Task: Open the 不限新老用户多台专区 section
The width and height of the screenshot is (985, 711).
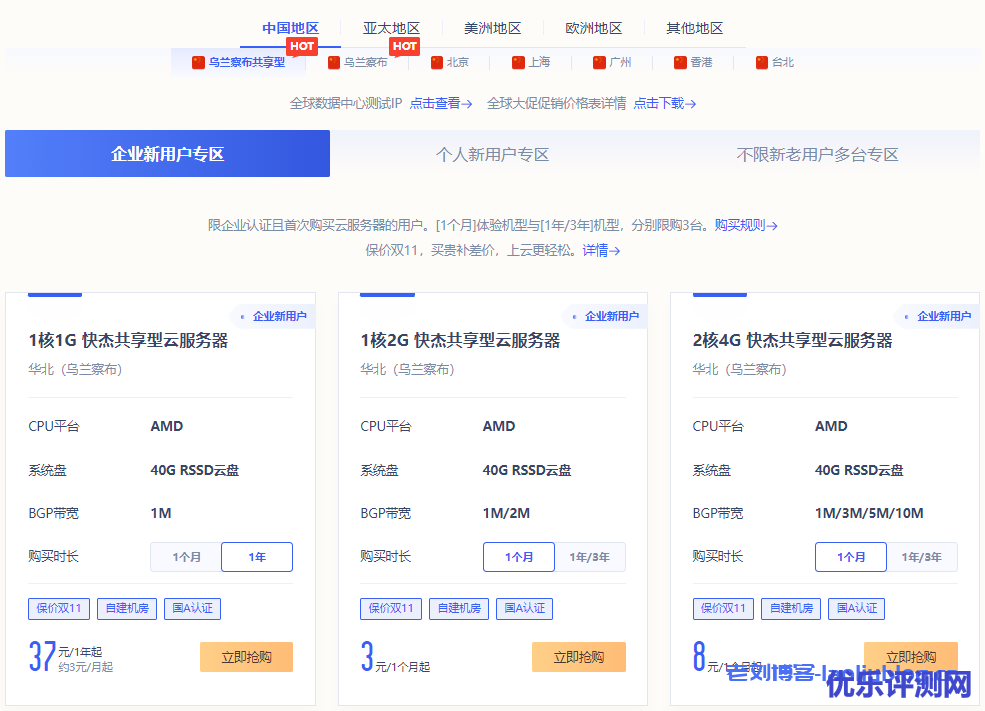Action: pyautogui.click(x=817, y=154)
